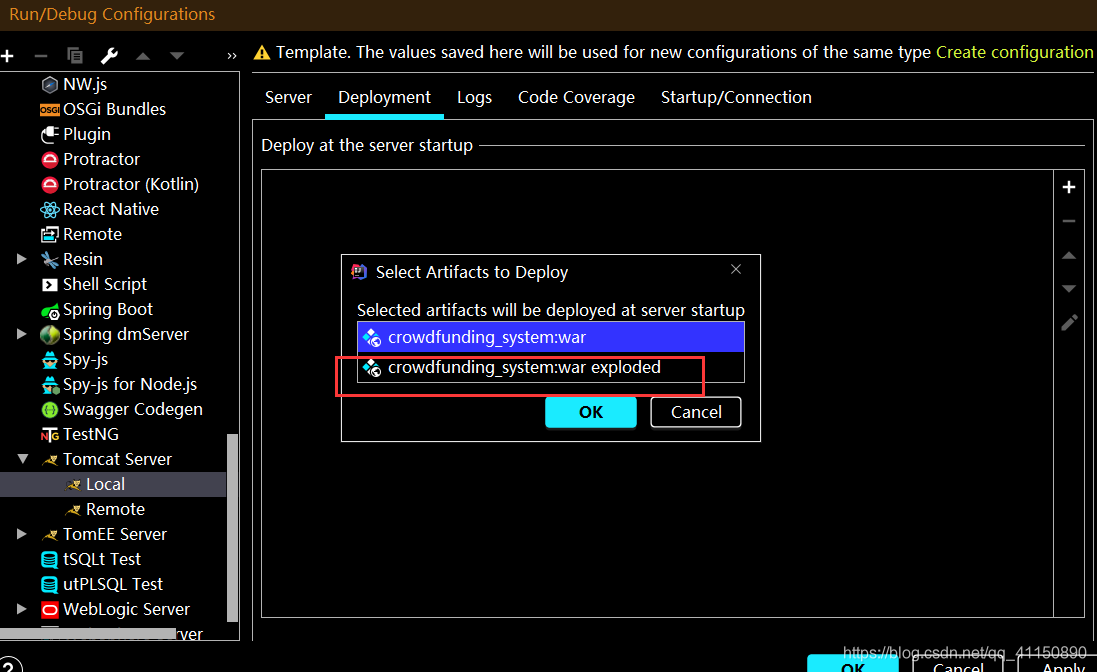Move configuration up arrow in toolbar
Screen dimensions: 1097x672
143,56
